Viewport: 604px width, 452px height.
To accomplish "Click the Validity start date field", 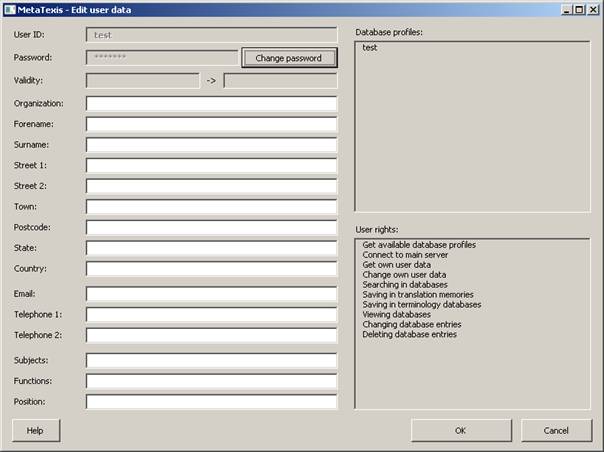I will coord(143,81).
